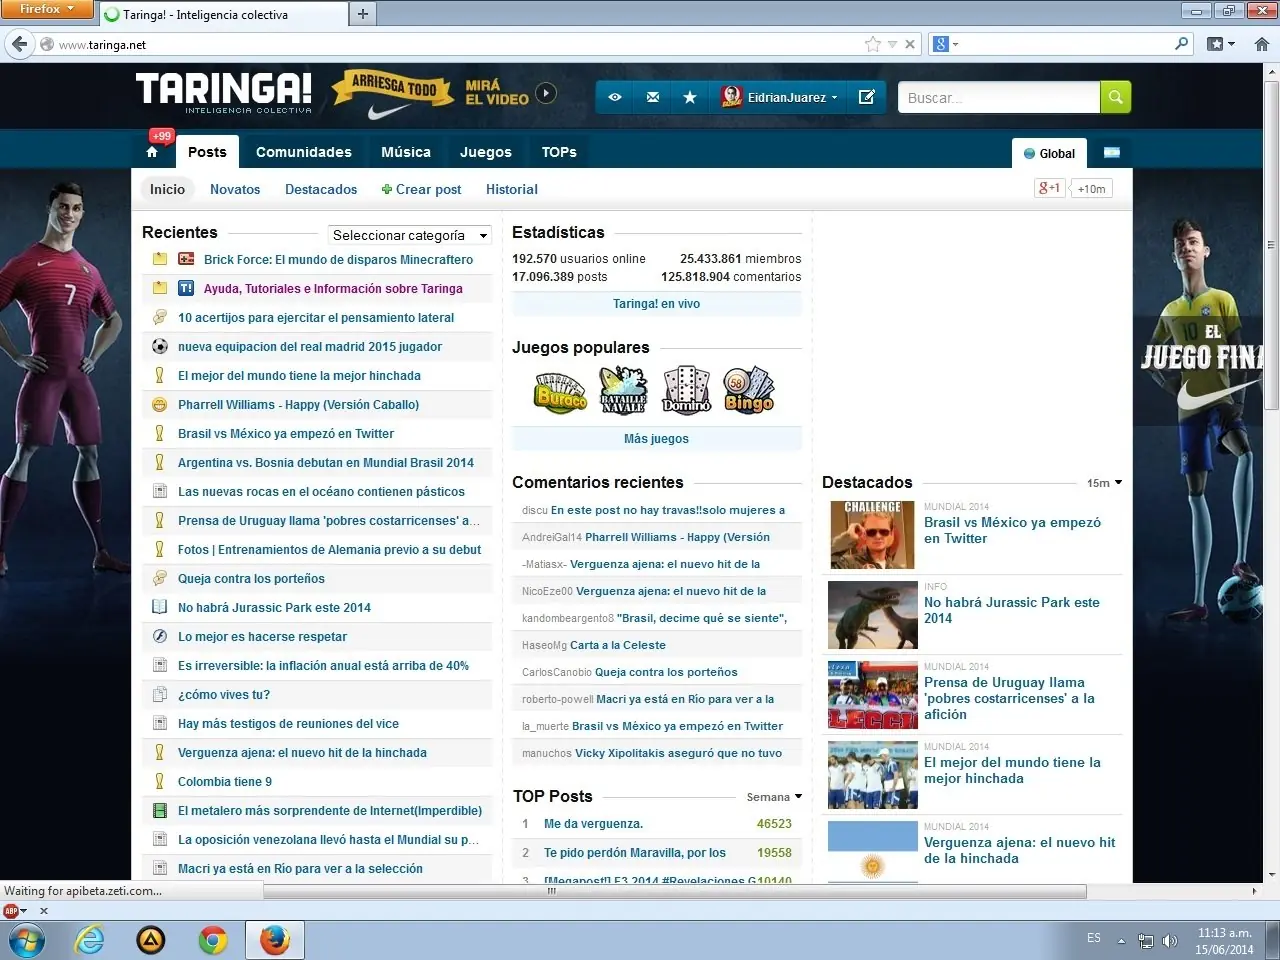Click the eye icon in Taringa header
This screenshot has height=960, width=1280.
tap(615, 97)
